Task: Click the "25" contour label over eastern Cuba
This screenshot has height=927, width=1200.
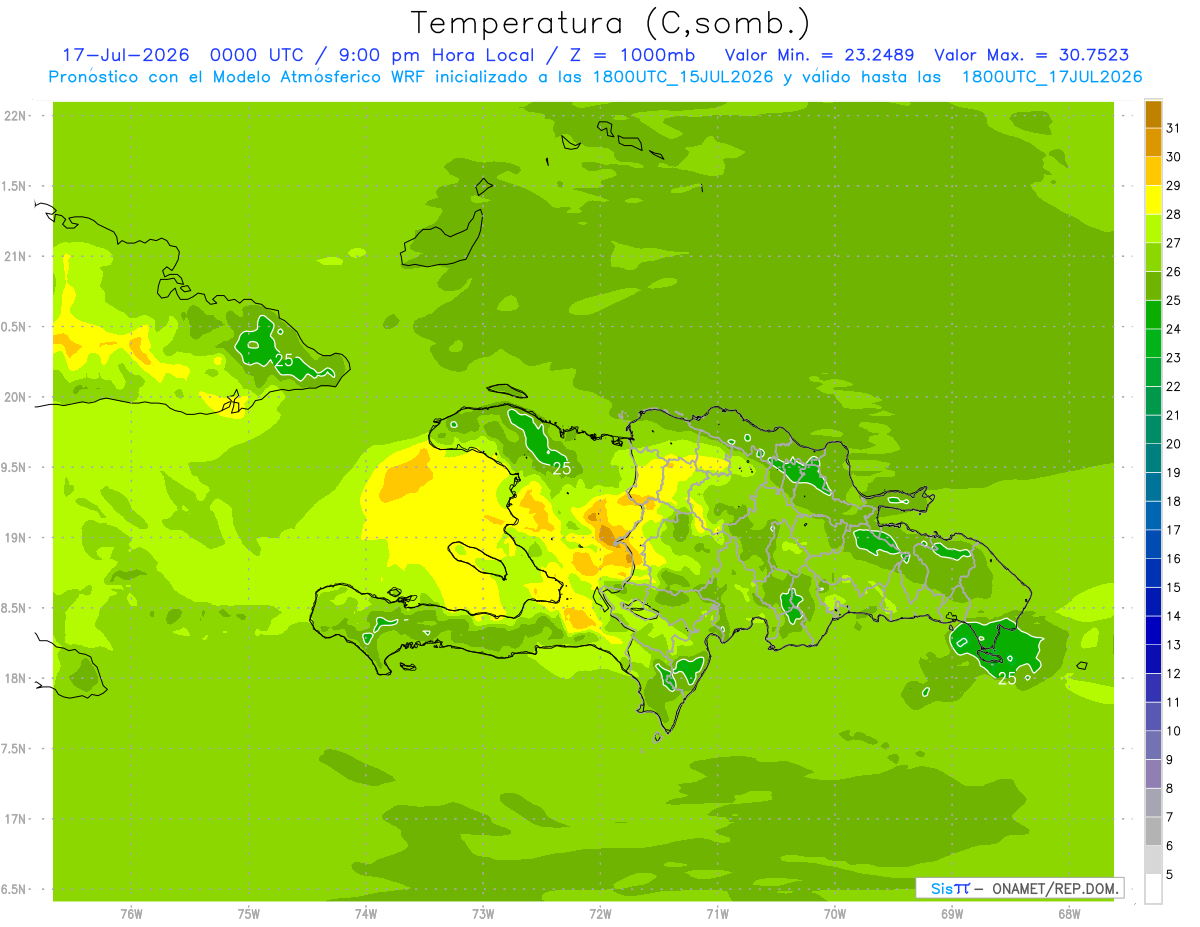Action: click(x=284, y=361)
